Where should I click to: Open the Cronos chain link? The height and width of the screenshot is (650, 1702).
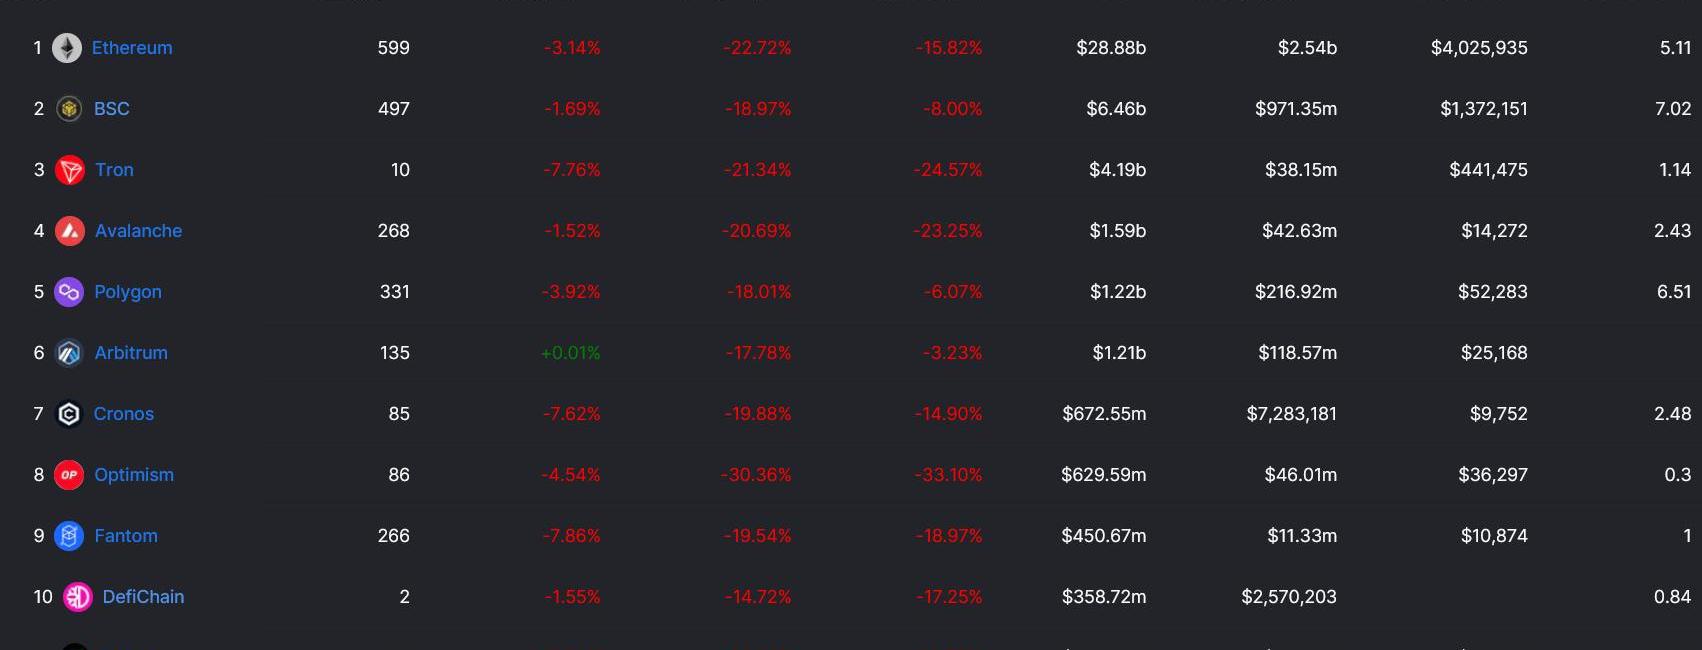point(124,414)
